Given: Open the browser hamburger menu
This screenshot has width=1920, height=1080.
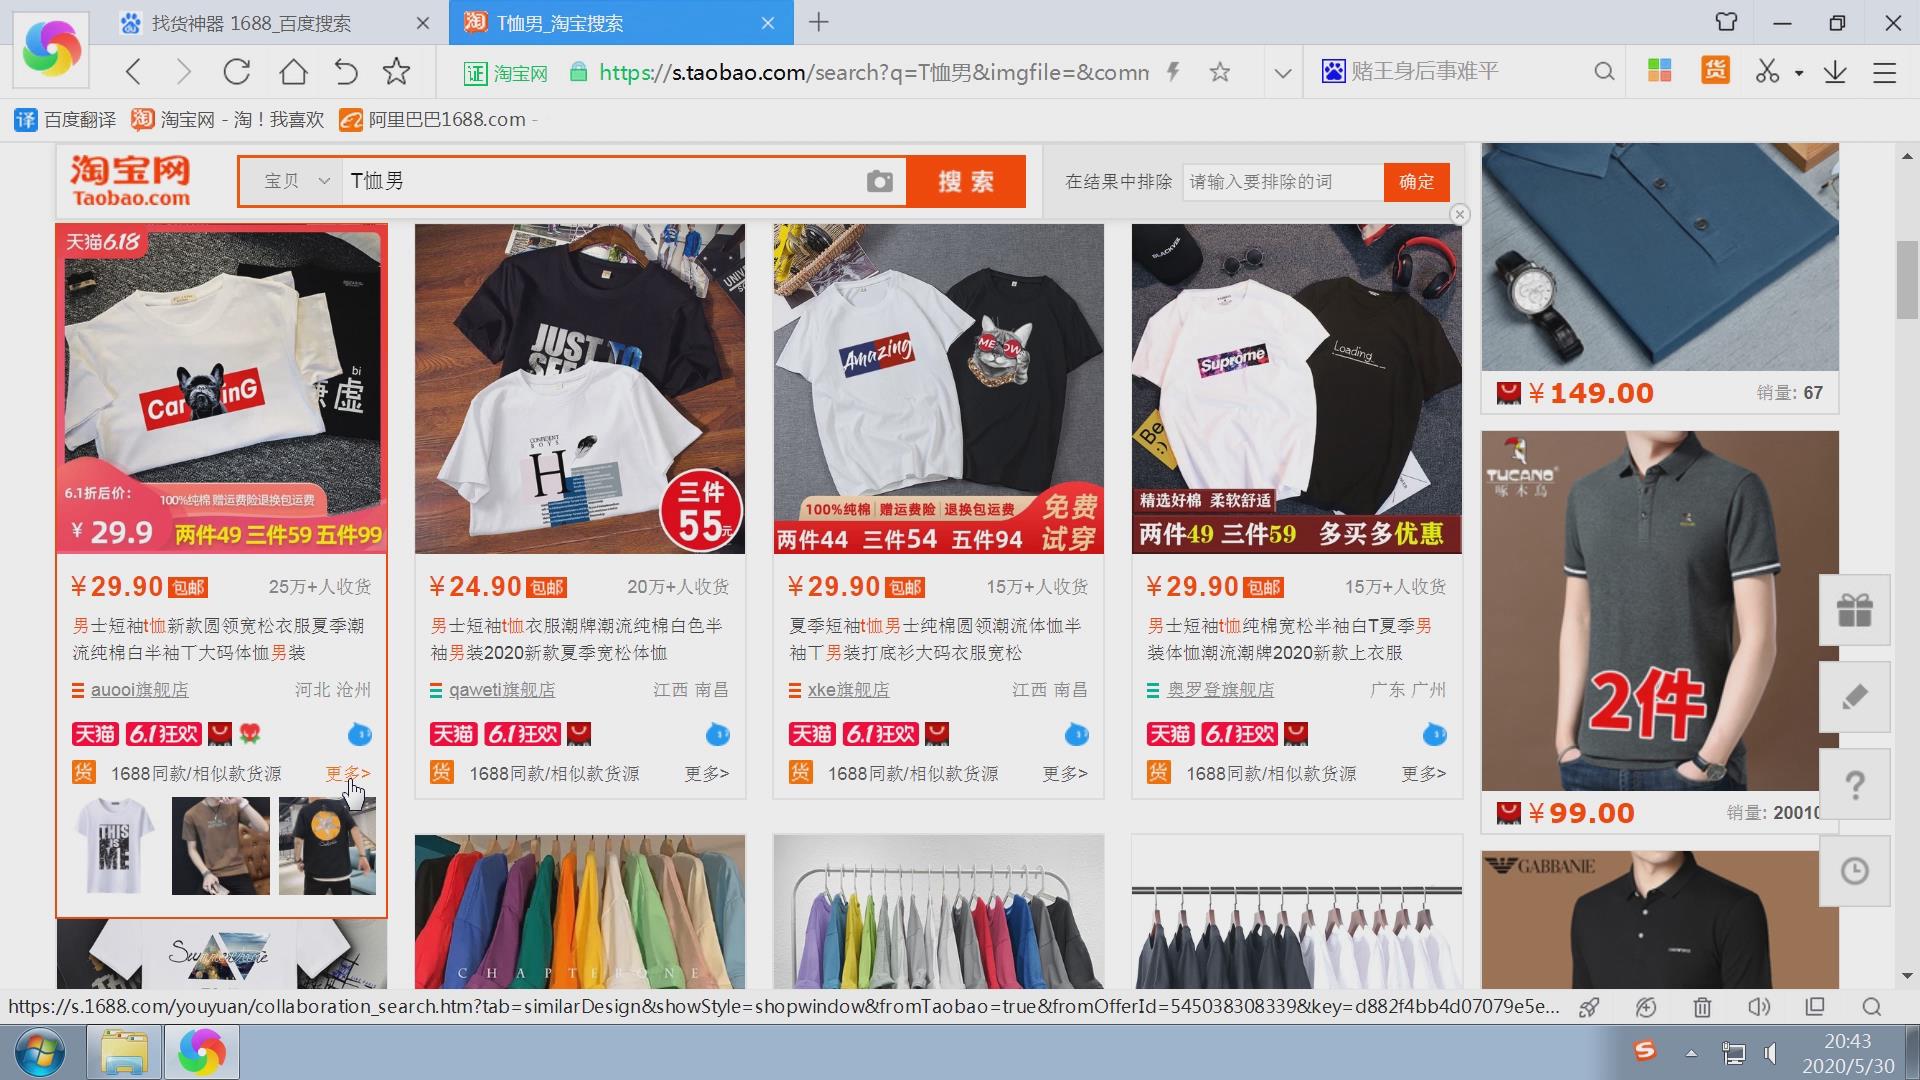Looking at the screenshot, I should (1886, 72).
